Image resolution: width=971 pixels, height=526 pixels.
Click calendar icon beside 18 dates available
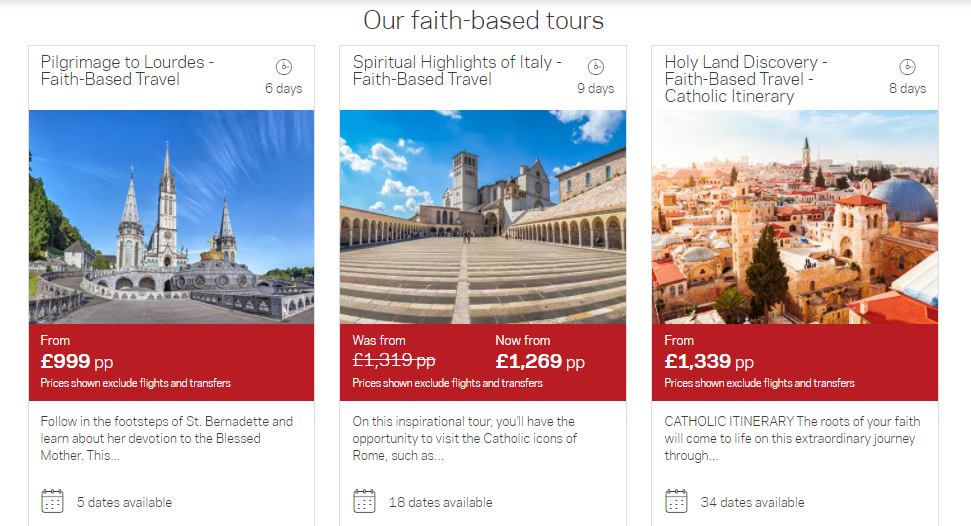[x=365, y=501]
